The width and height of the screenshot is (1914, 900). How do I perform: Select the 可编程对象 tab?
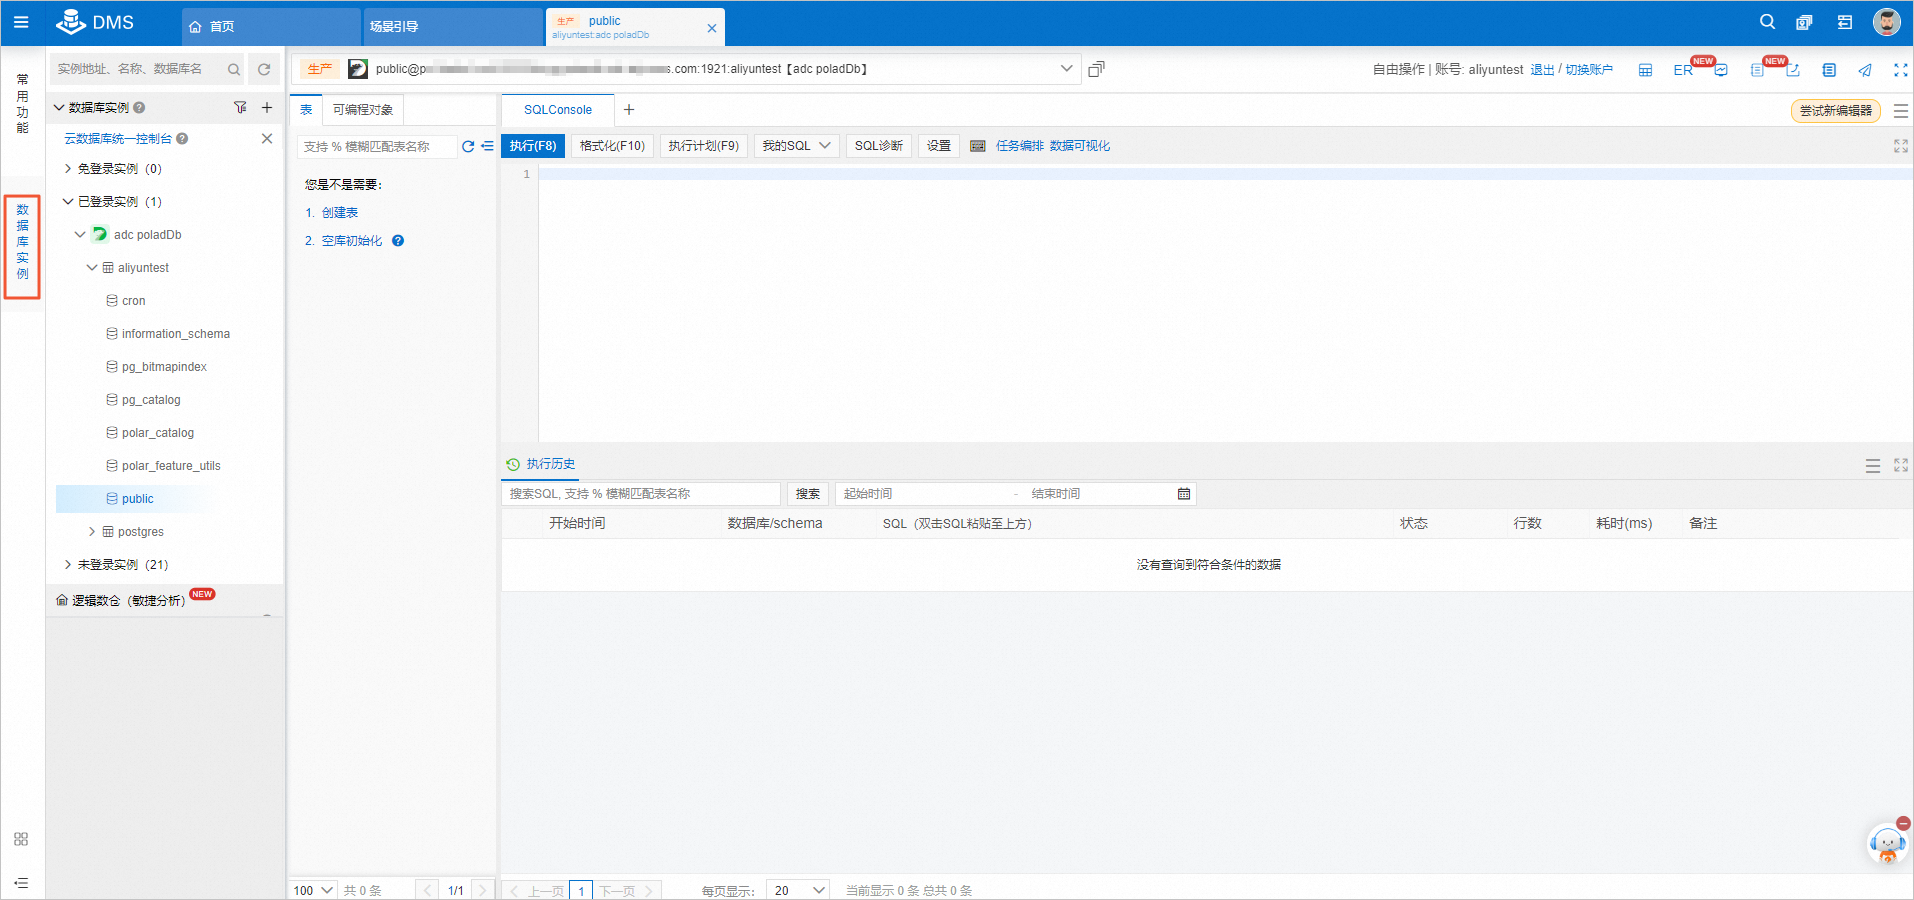pyautogui.click(x=363, y=110)
